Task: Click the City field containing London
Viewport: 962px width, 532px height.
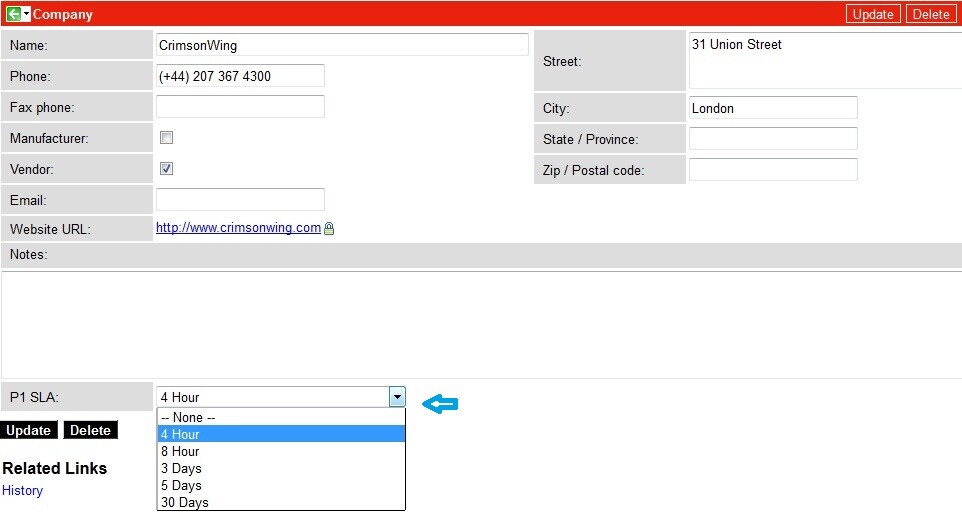Action: click(773, 108)
